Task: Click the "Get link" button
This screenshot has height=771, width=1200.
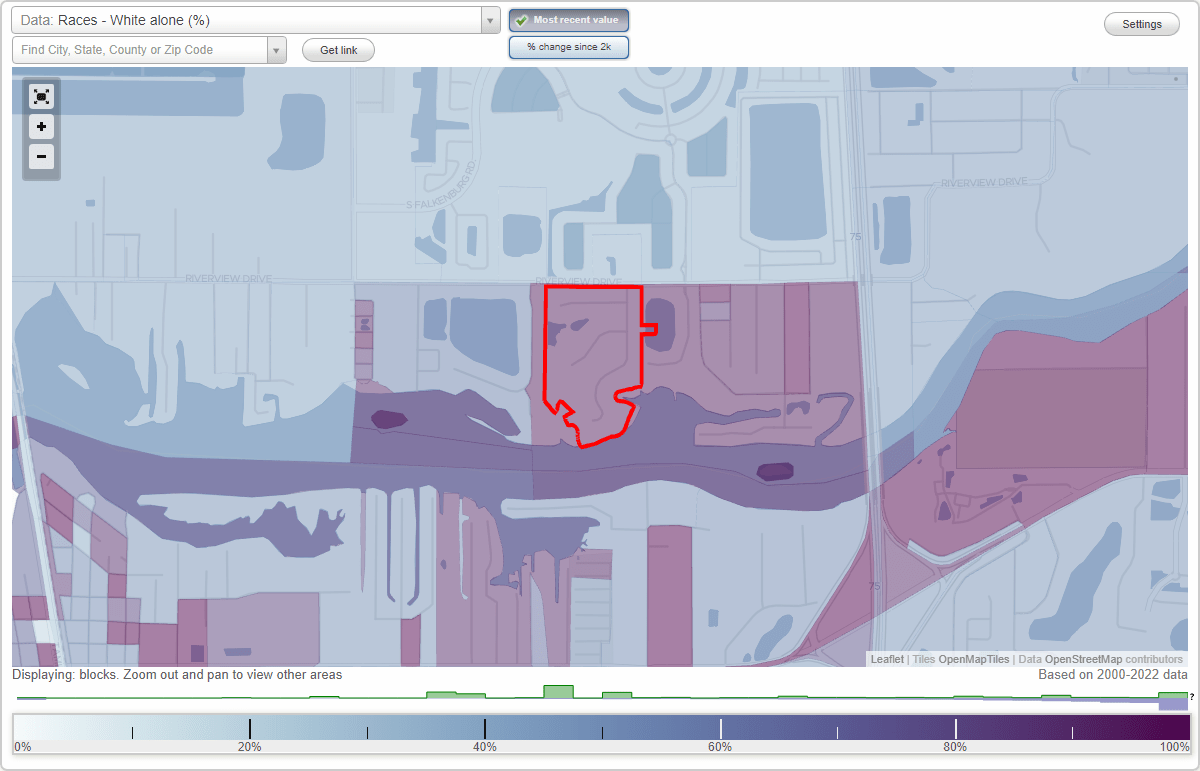Action: (337, 49)
